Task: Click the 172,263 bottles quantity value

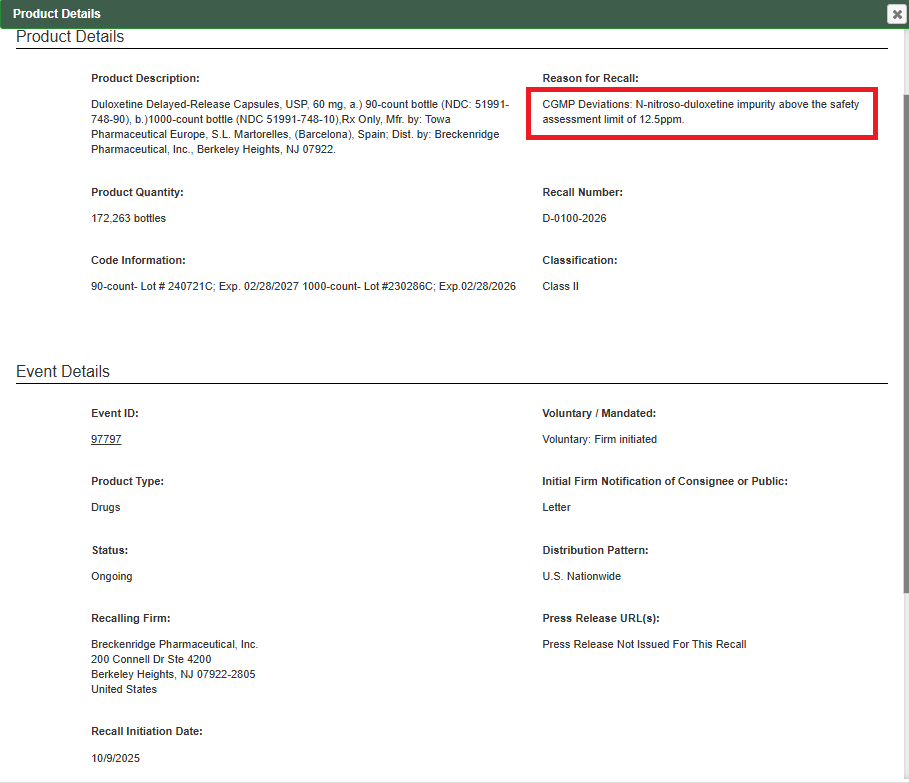Action: [129, 218]
